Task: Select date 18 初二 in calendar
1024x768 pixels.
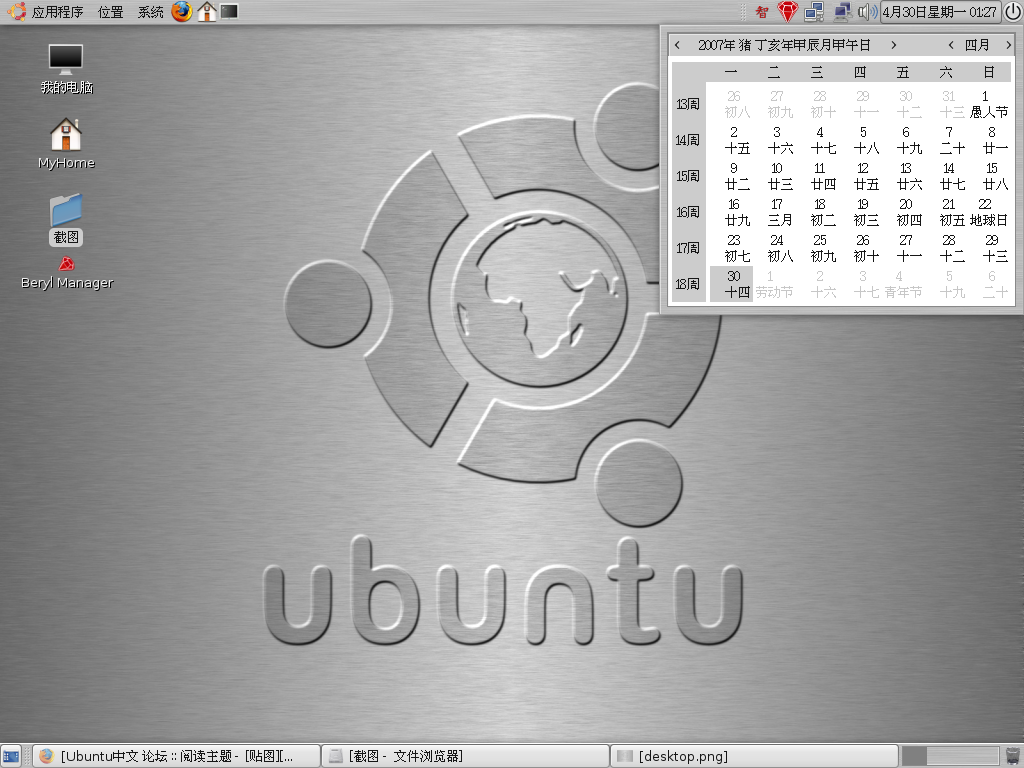Action: coord(822,212)
